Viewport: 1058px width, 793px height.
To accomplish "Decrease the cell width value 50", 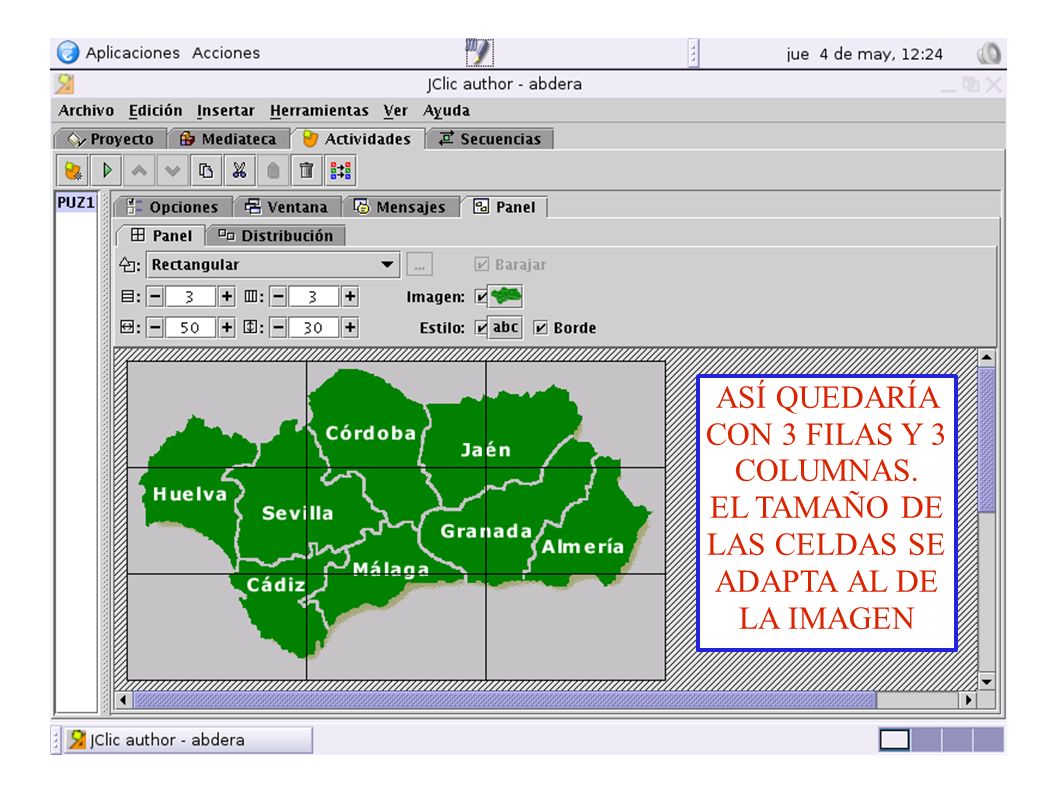I will point(155,327).
